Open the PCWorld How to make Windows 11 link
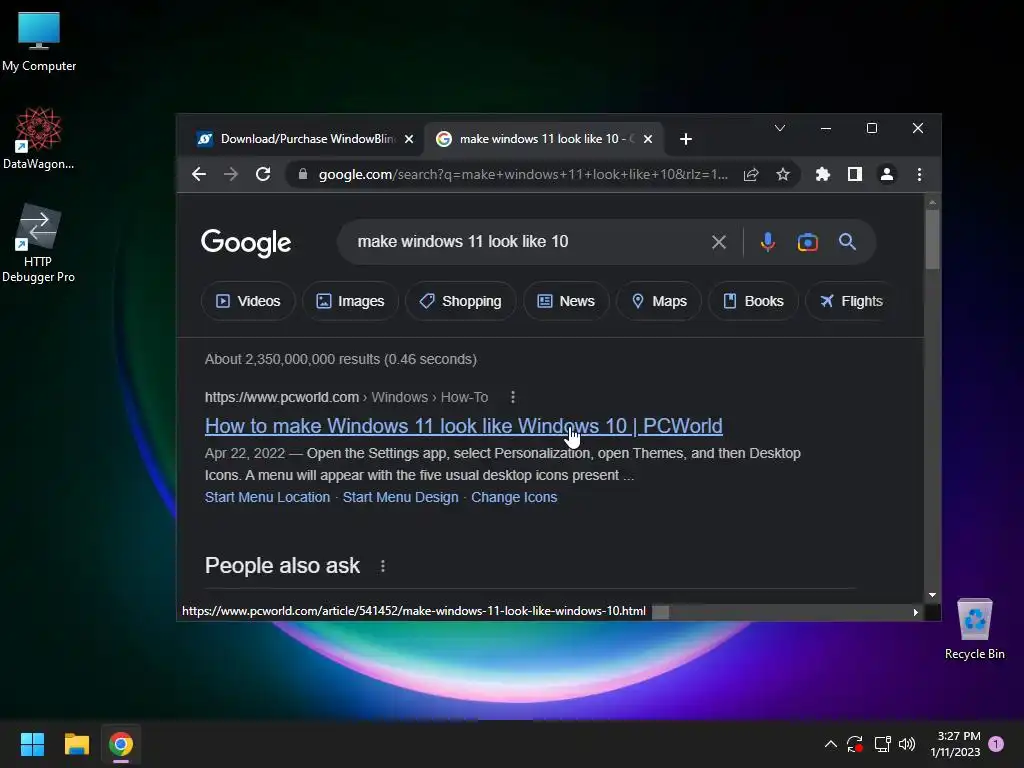This screenshot has width=1024, height=768. 464,426
